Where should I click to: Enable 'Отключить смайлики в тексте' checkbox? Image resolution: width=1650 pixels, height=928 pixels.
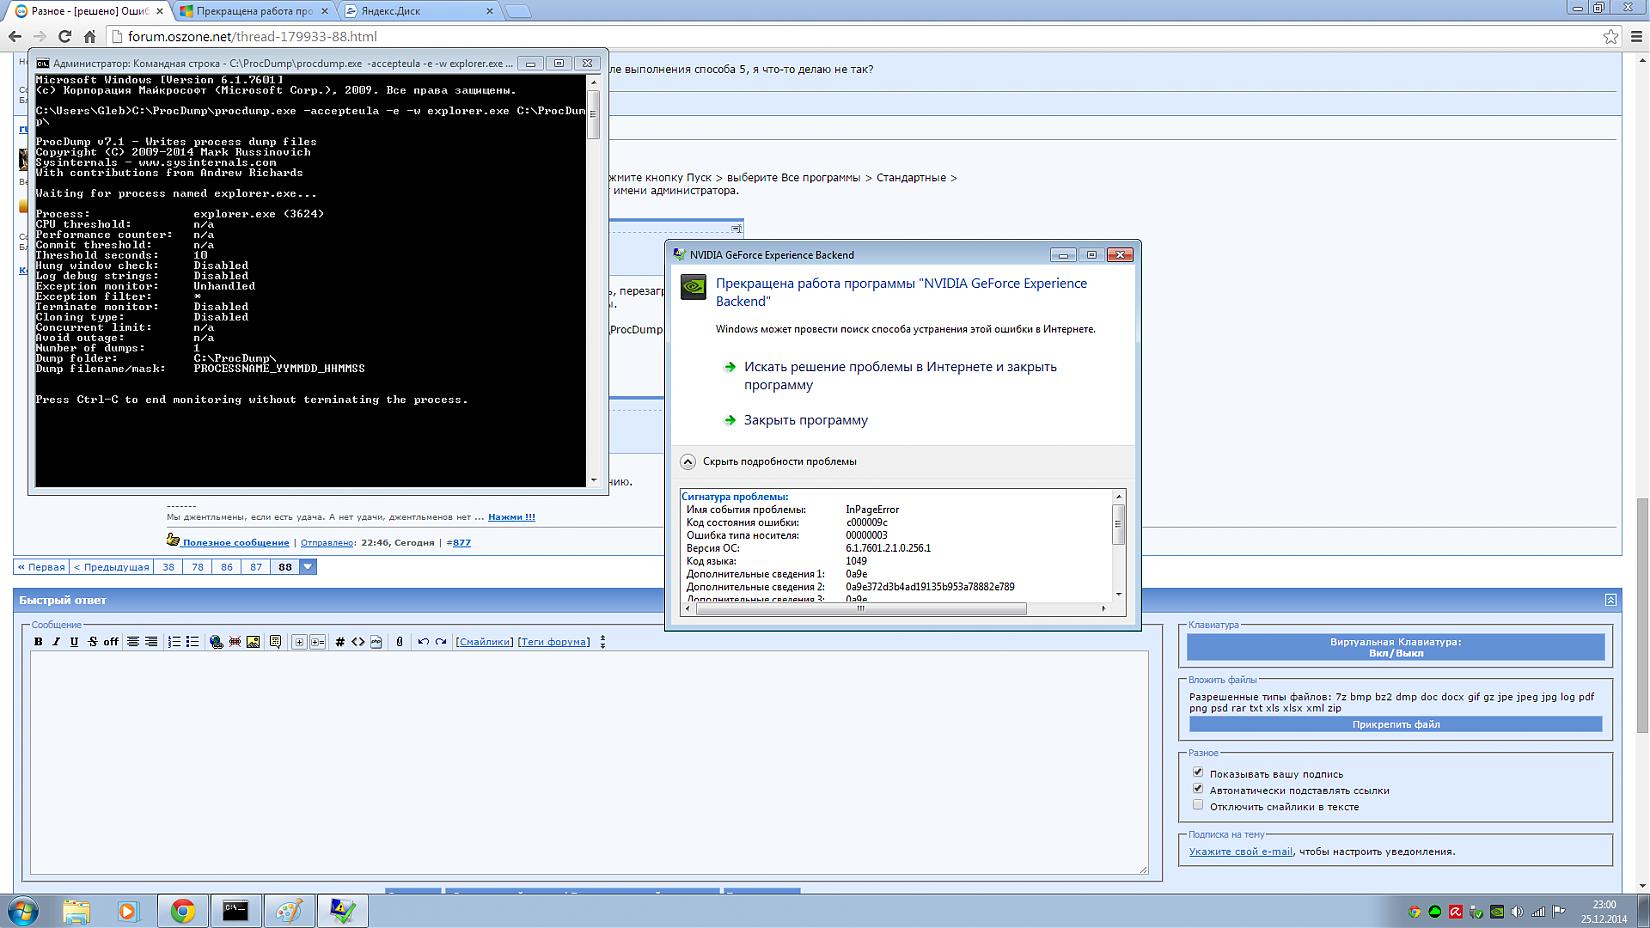click(1198, 805)
